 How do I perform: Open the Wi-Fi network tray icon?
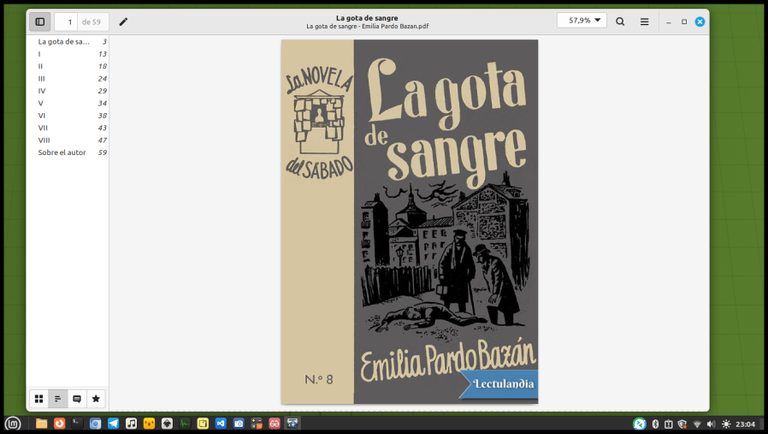697,424
